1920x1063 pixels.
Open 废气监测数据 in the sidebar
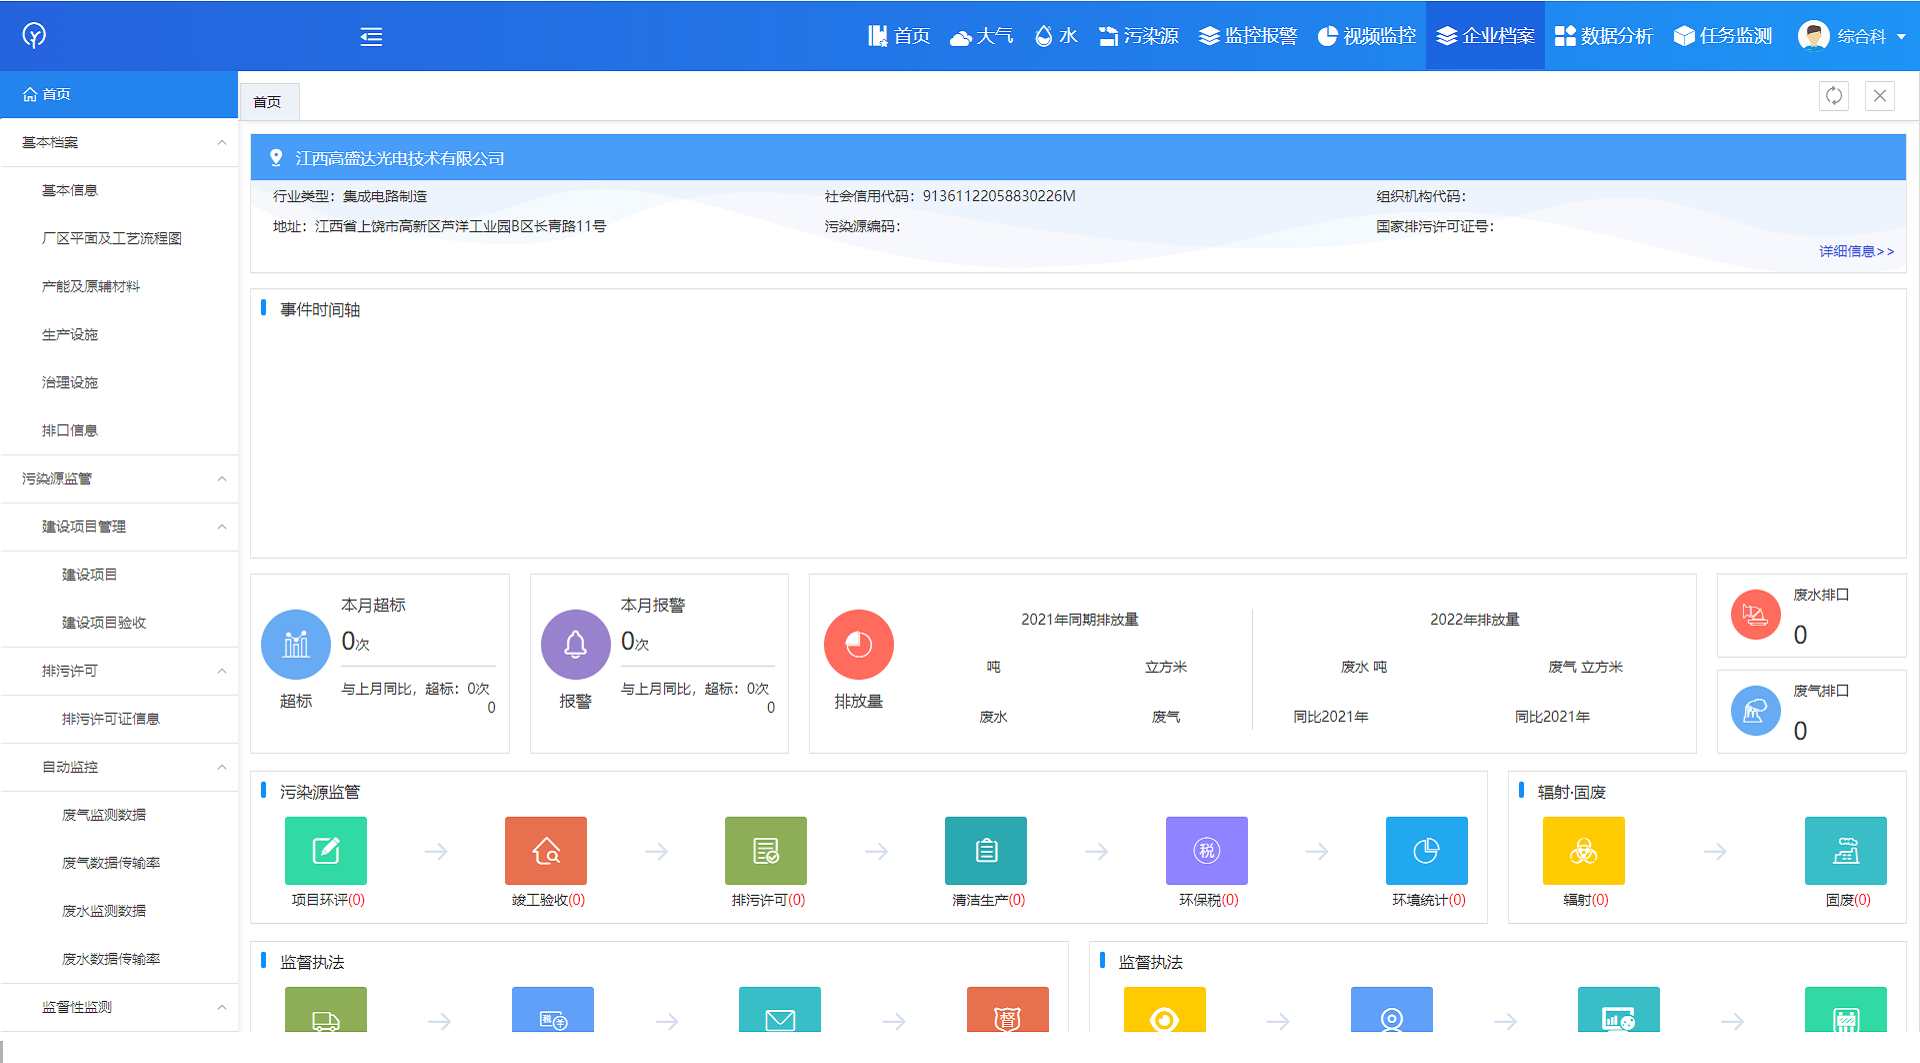104,815
